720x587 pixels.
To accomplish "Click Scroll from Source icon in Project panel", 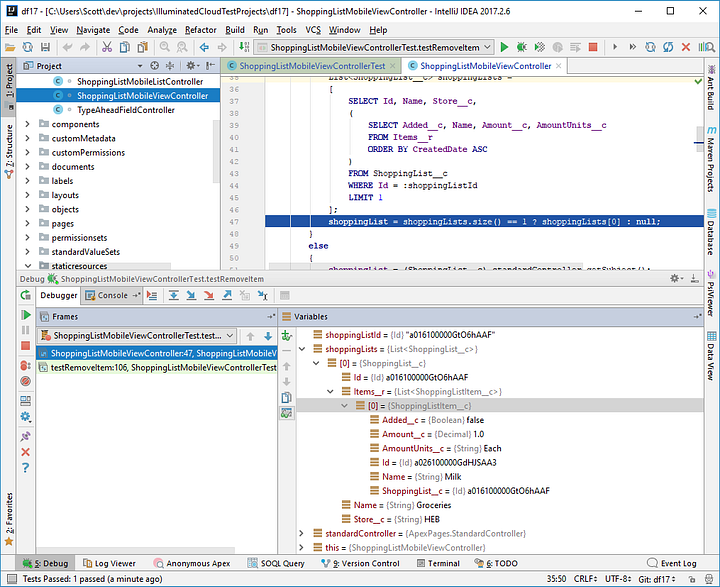I will tap(155, 66).
